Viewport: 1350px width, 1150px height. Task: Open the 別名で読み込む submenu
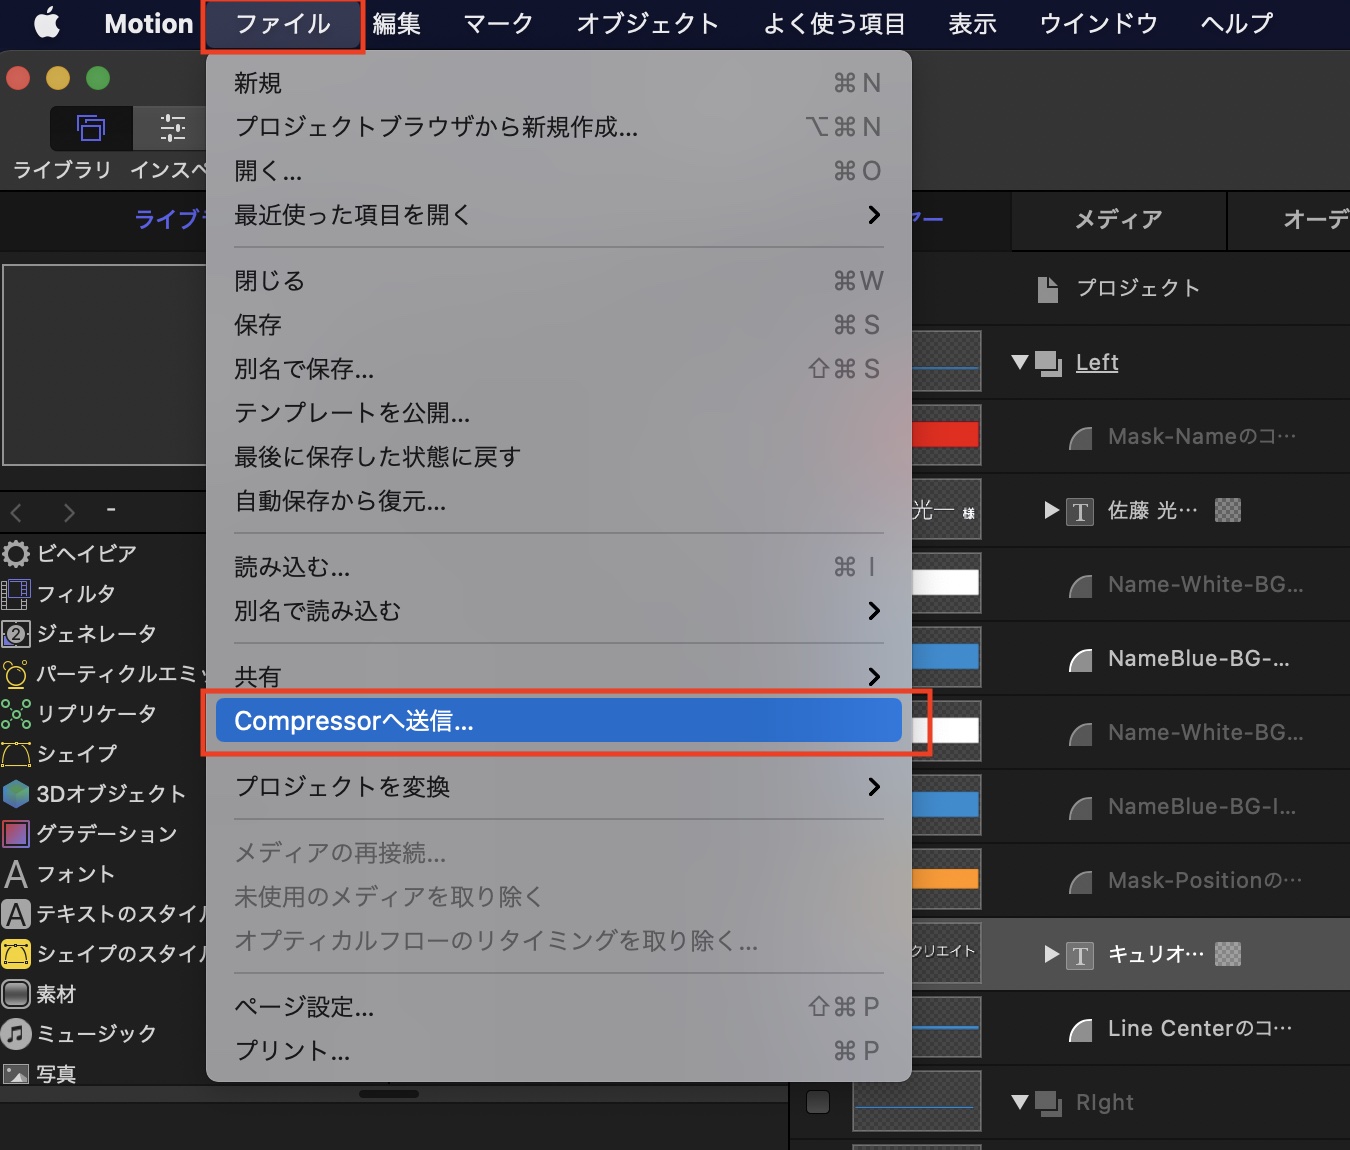point(558,611)
